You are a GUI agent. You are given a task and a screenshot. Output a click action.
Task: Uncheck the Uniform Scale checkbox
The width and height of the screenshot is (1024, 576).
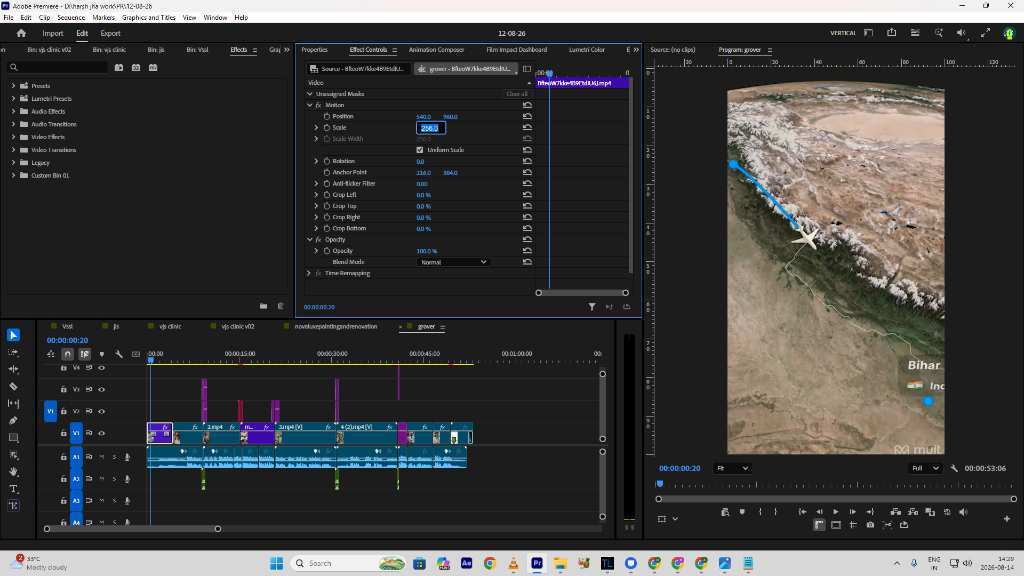point(420,150)
